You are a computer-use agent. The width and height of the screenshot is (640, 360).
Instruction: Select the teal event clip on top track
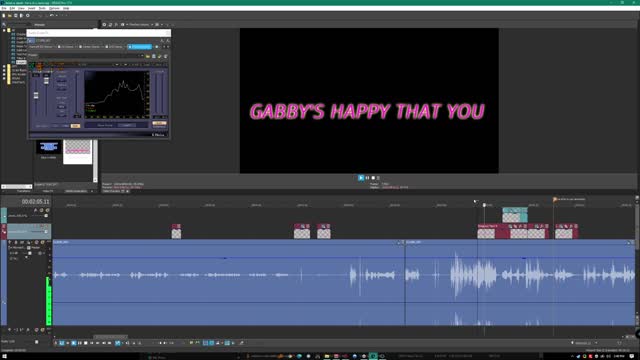pos(515,215)
